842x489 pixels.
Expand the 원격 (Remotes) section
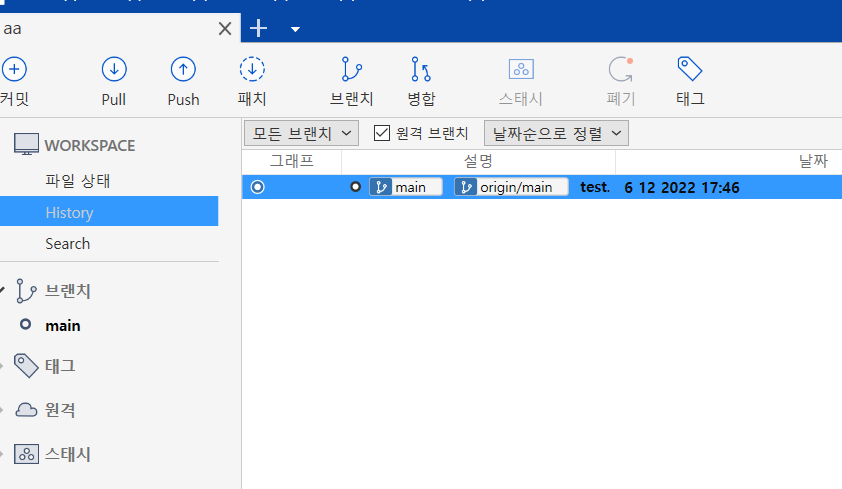click(2, 410)
